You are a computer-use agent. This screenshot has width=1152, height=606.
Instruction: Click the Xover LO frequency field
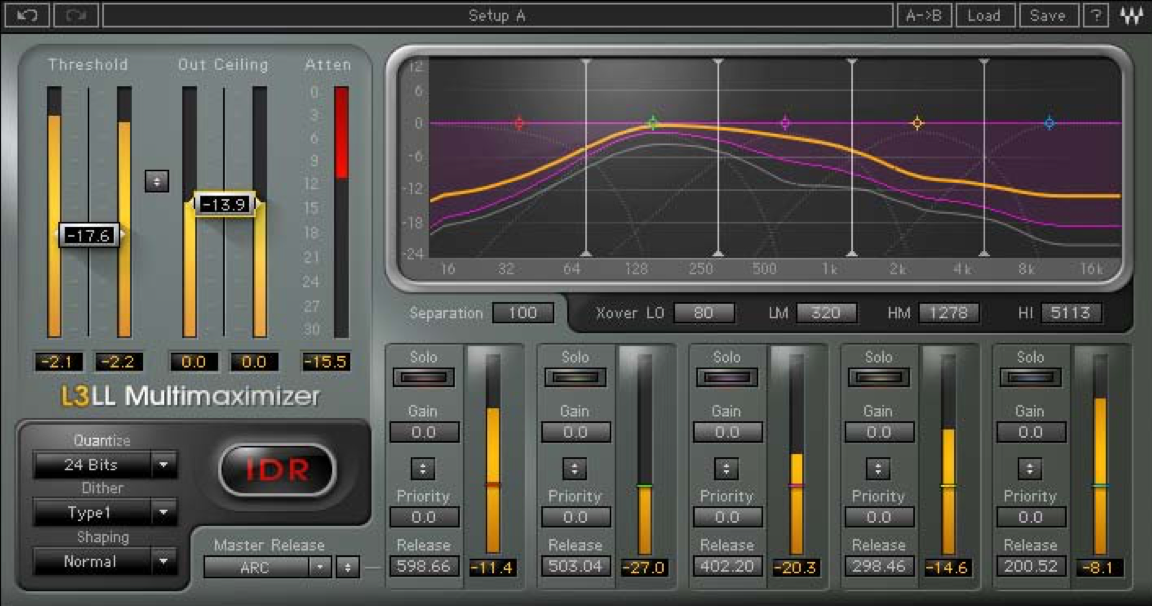click(703, 312)
